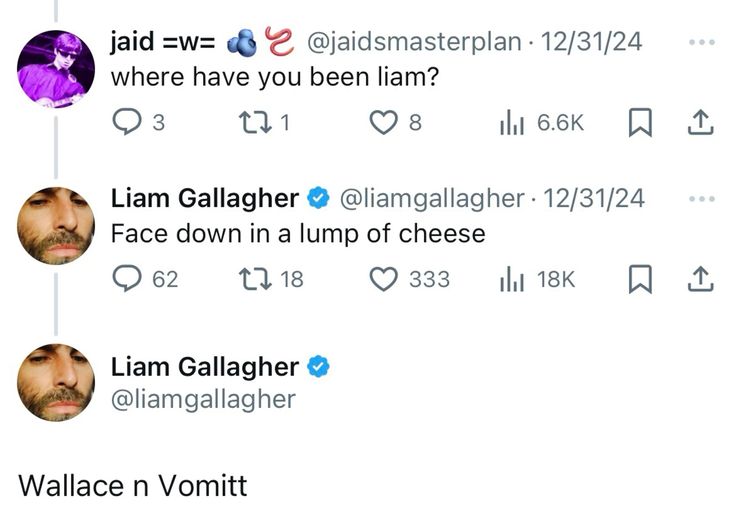
Task: Bookmark Liam's 'lump of cheese' tweet
Action: point(640,279)
